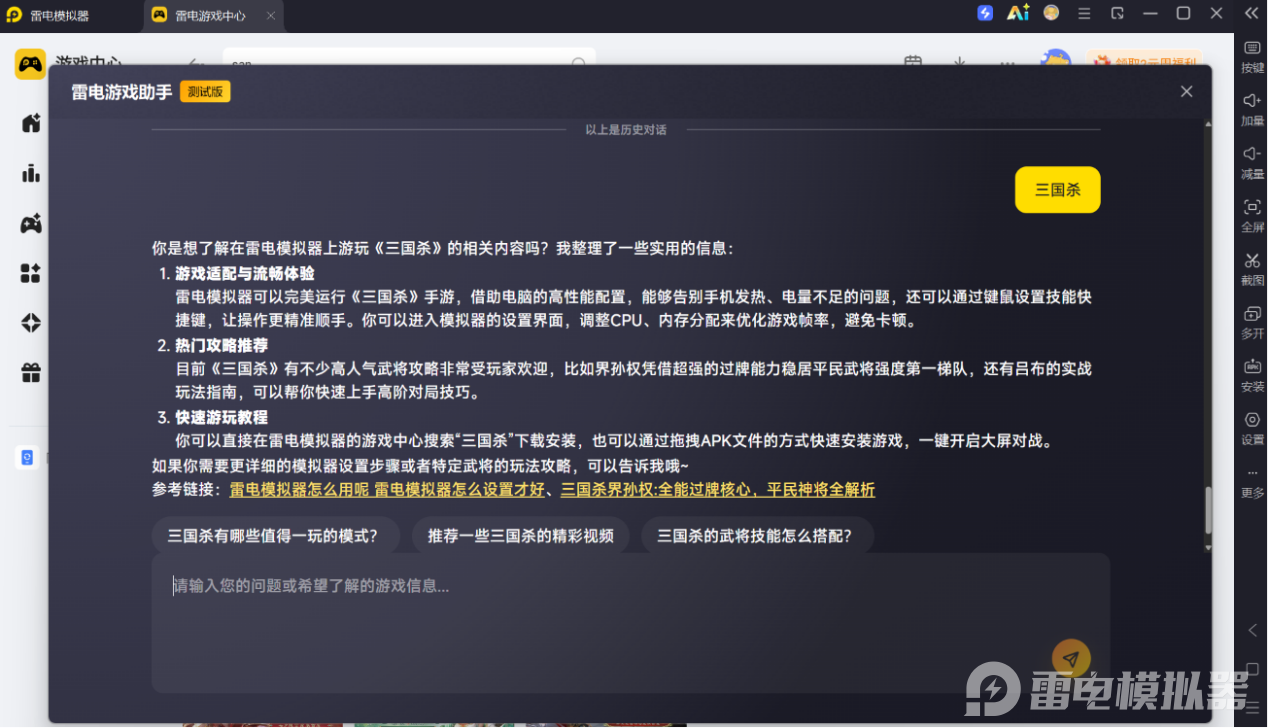Open the home icon in left sidebar
Viewport: 1268px width, 728px height.
click(x=31, y=123)
